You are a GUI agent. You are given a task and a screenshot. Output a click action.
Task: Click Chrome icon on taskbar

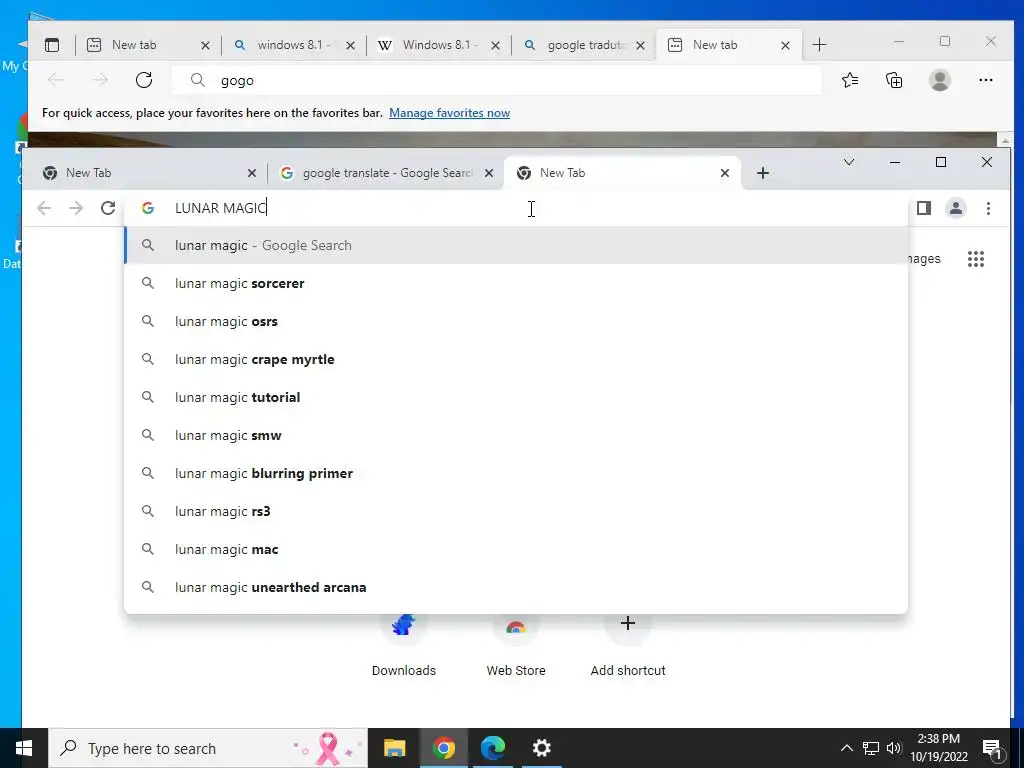click(x=443, y=748)
